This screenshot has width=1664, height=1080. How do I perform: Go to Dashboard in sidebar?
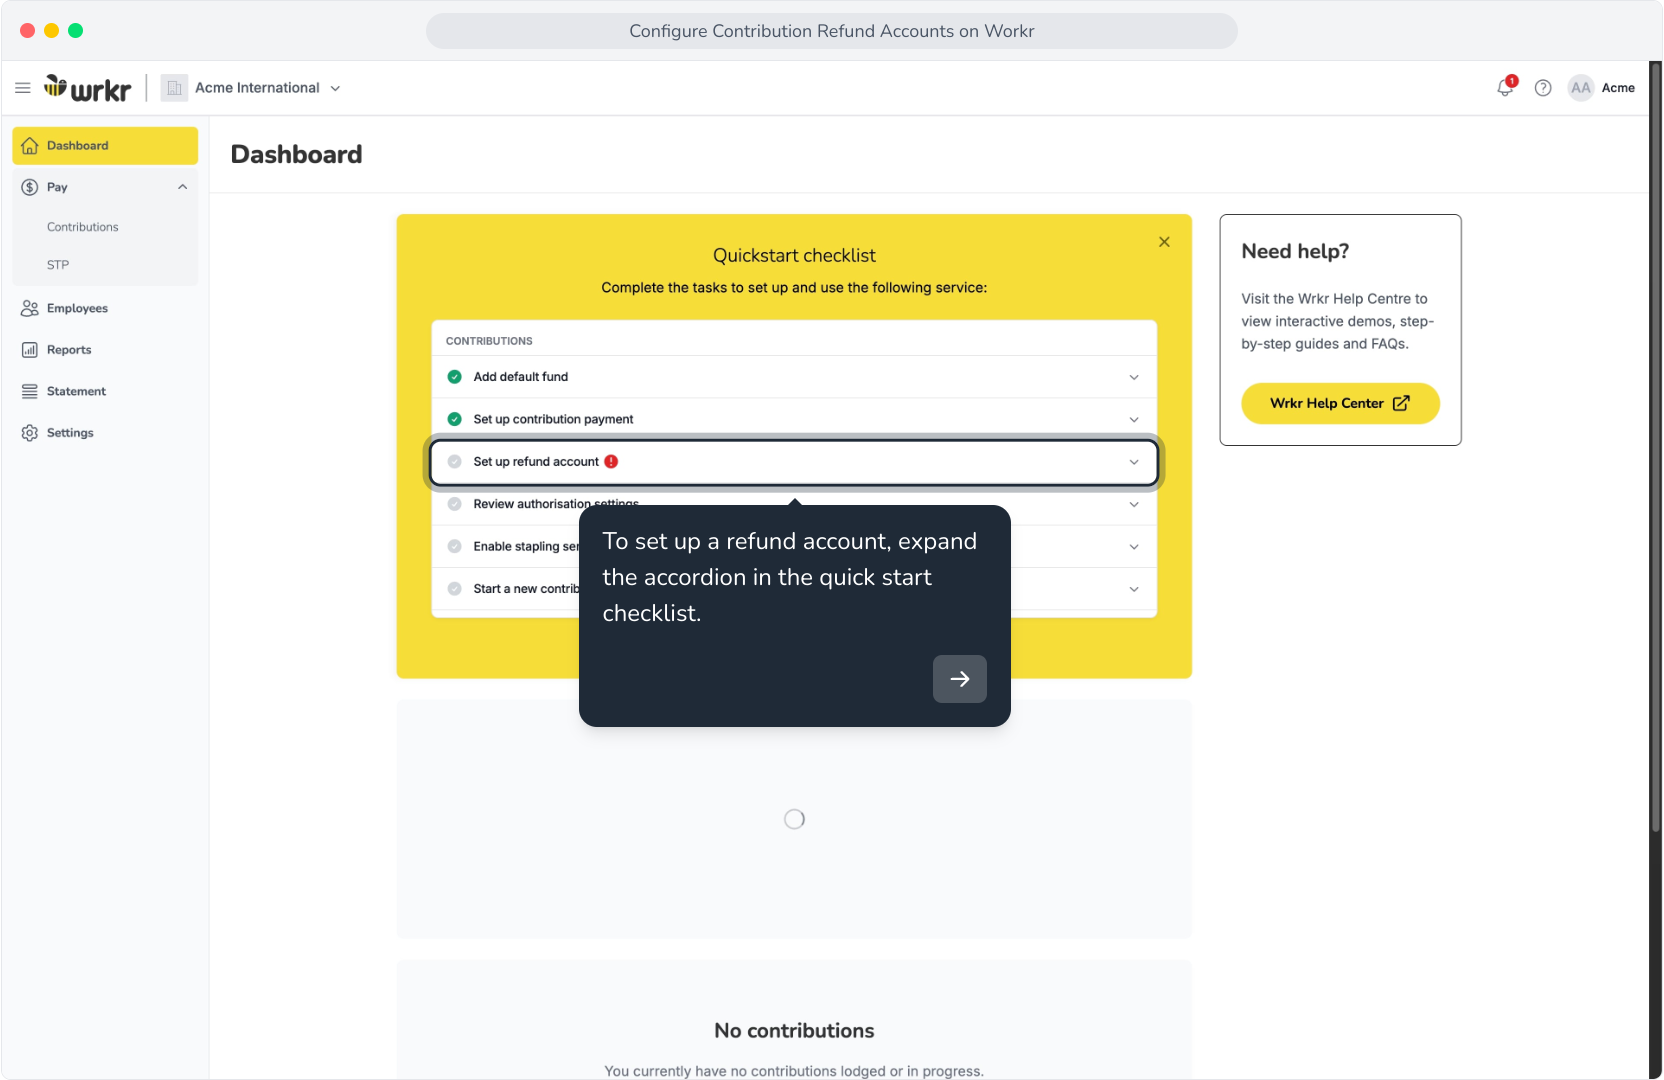(x=105, y=146)
